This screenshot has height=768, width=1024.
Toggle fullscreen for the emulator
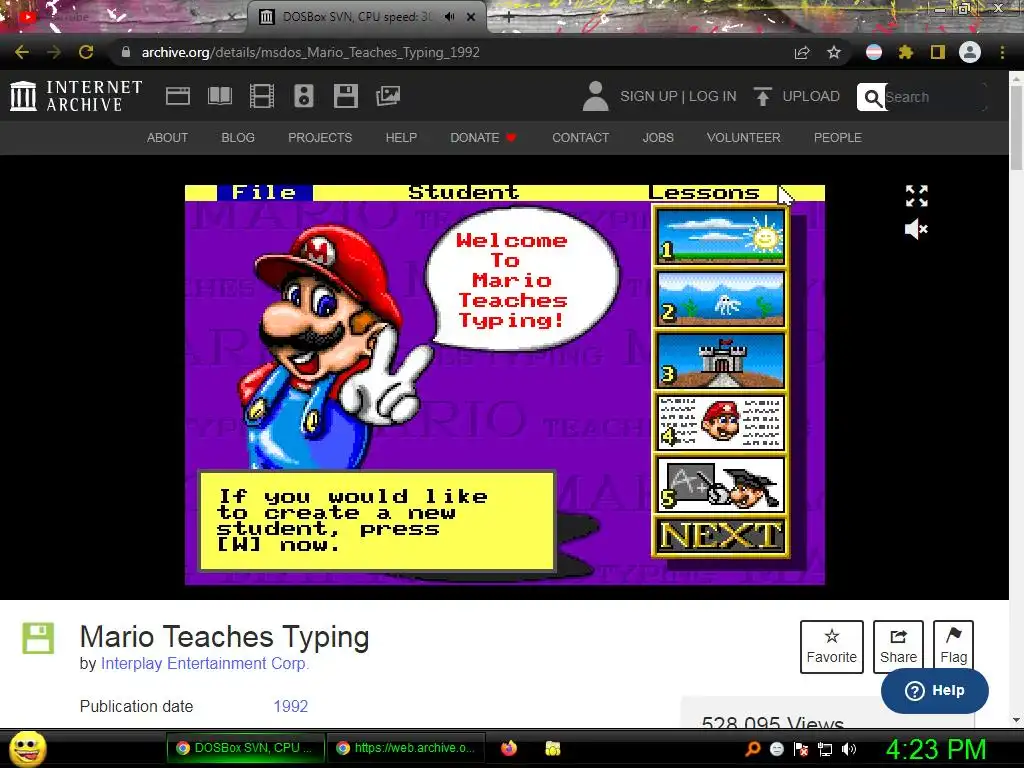pos(916,195)
